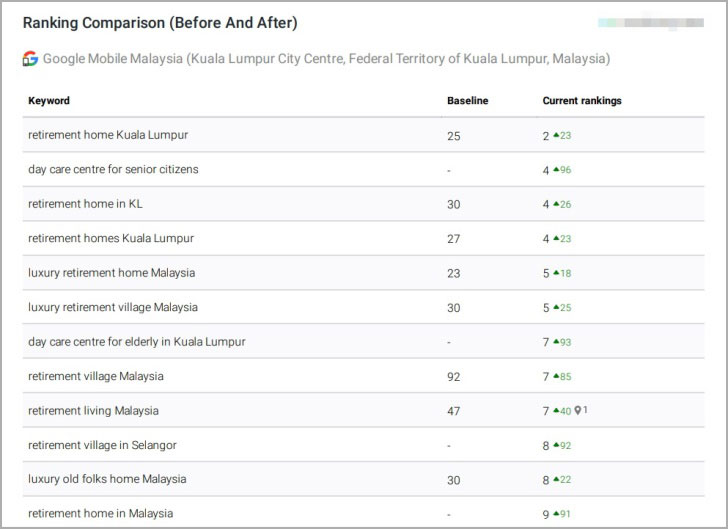
Task: Click baseline 30 for luxury retirement village Malaysia
Action: click(x=454, y=308)
